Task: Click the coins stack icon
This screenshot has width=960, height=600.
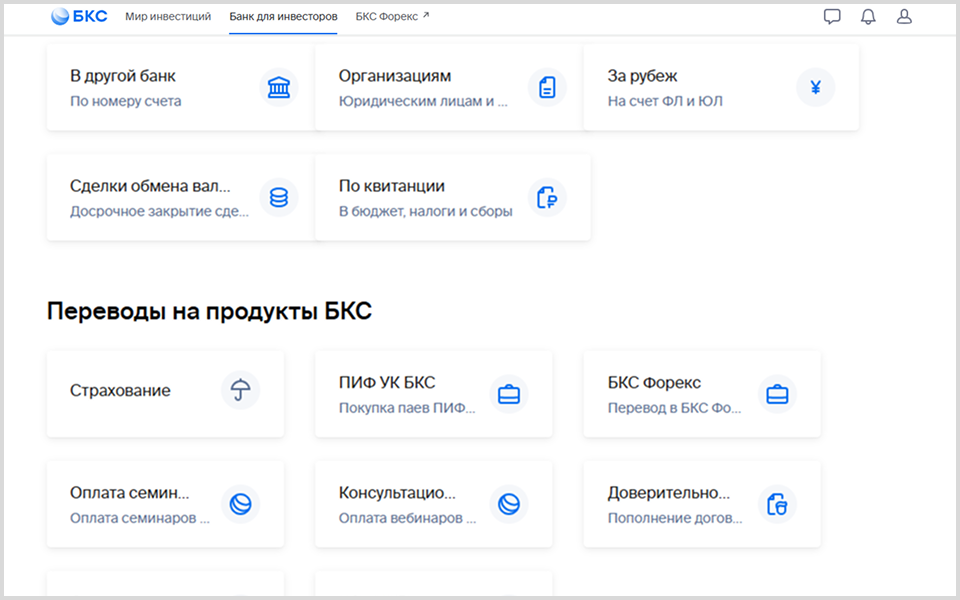Action: tap(279, 197)
